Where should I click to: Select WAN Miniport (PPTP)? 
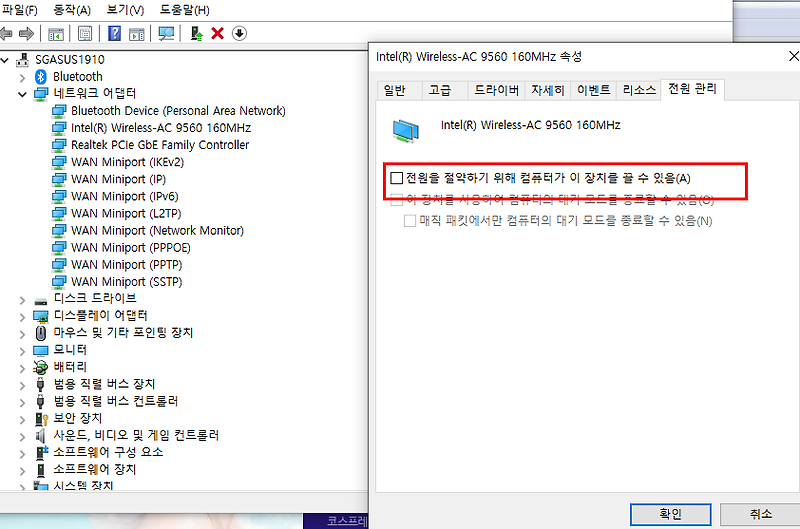127,265
